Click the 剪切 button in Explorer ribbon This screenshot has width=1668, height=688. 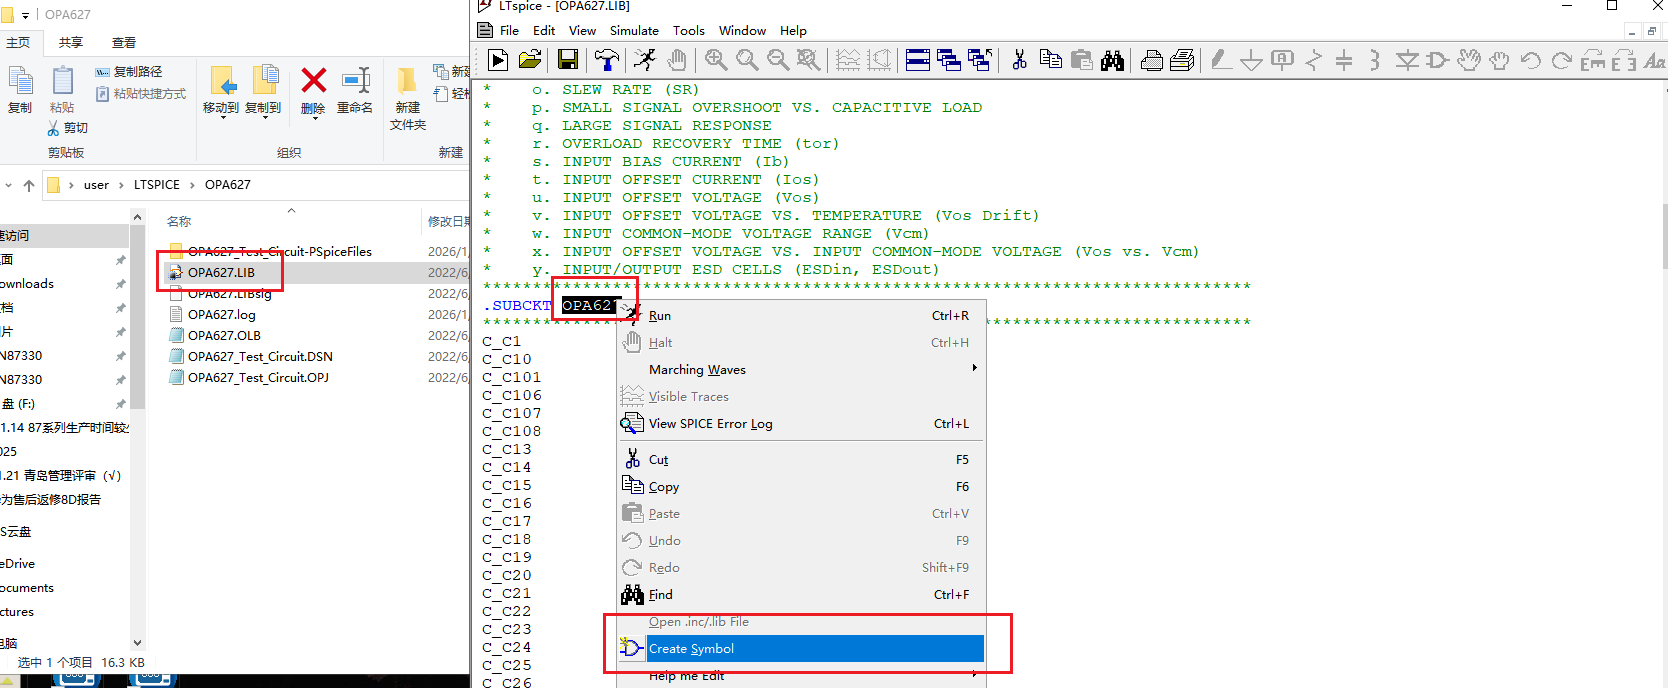coord(68,128)
